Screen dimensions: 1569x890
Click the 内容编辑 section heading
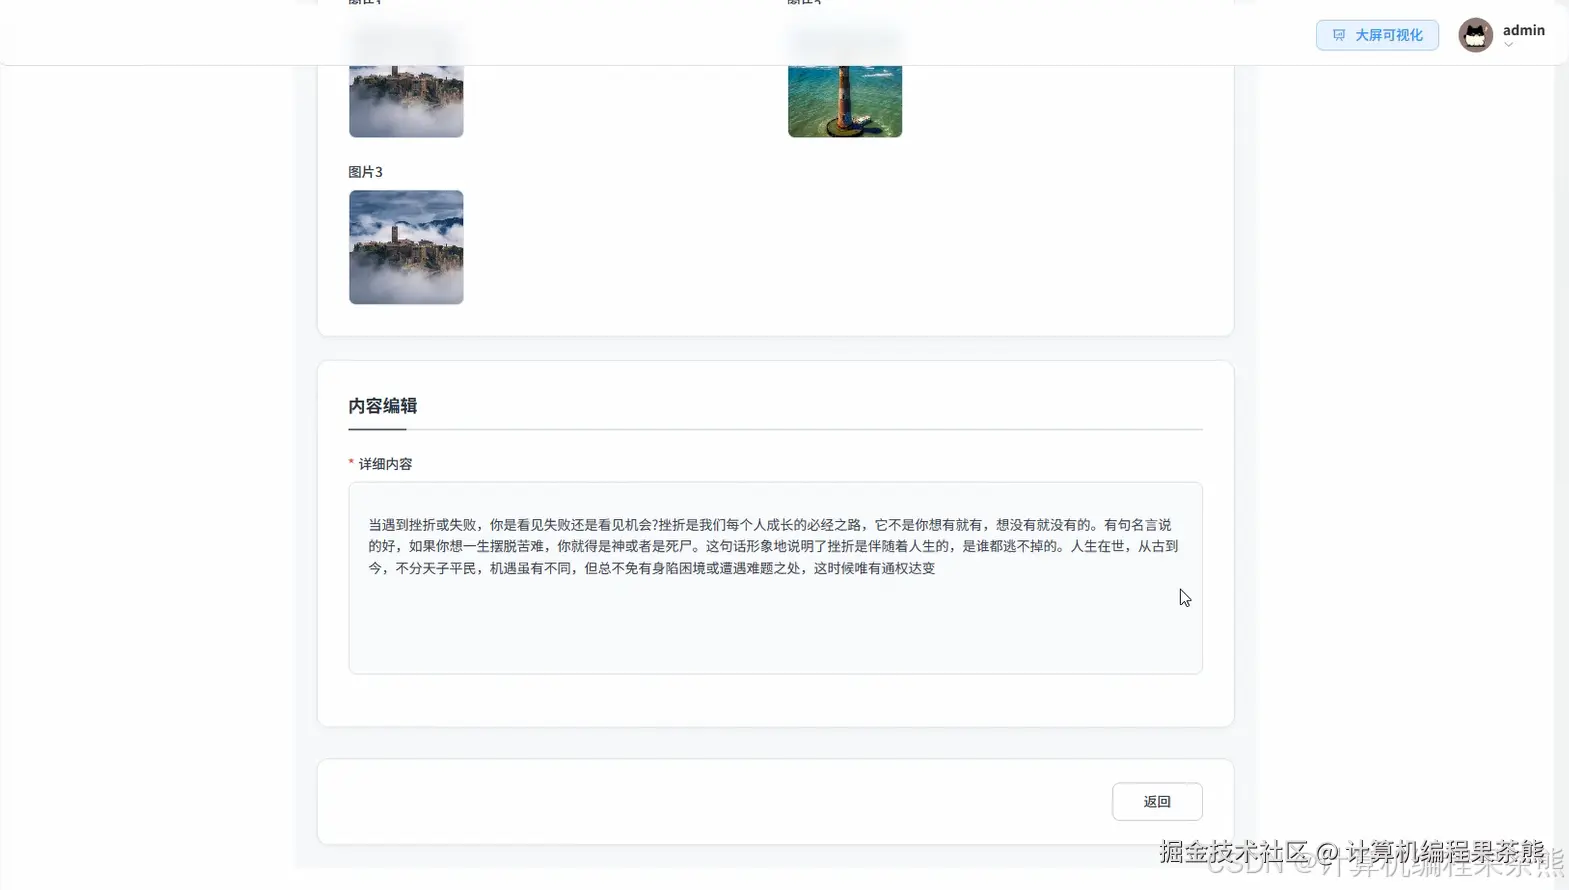coord(382,406)
